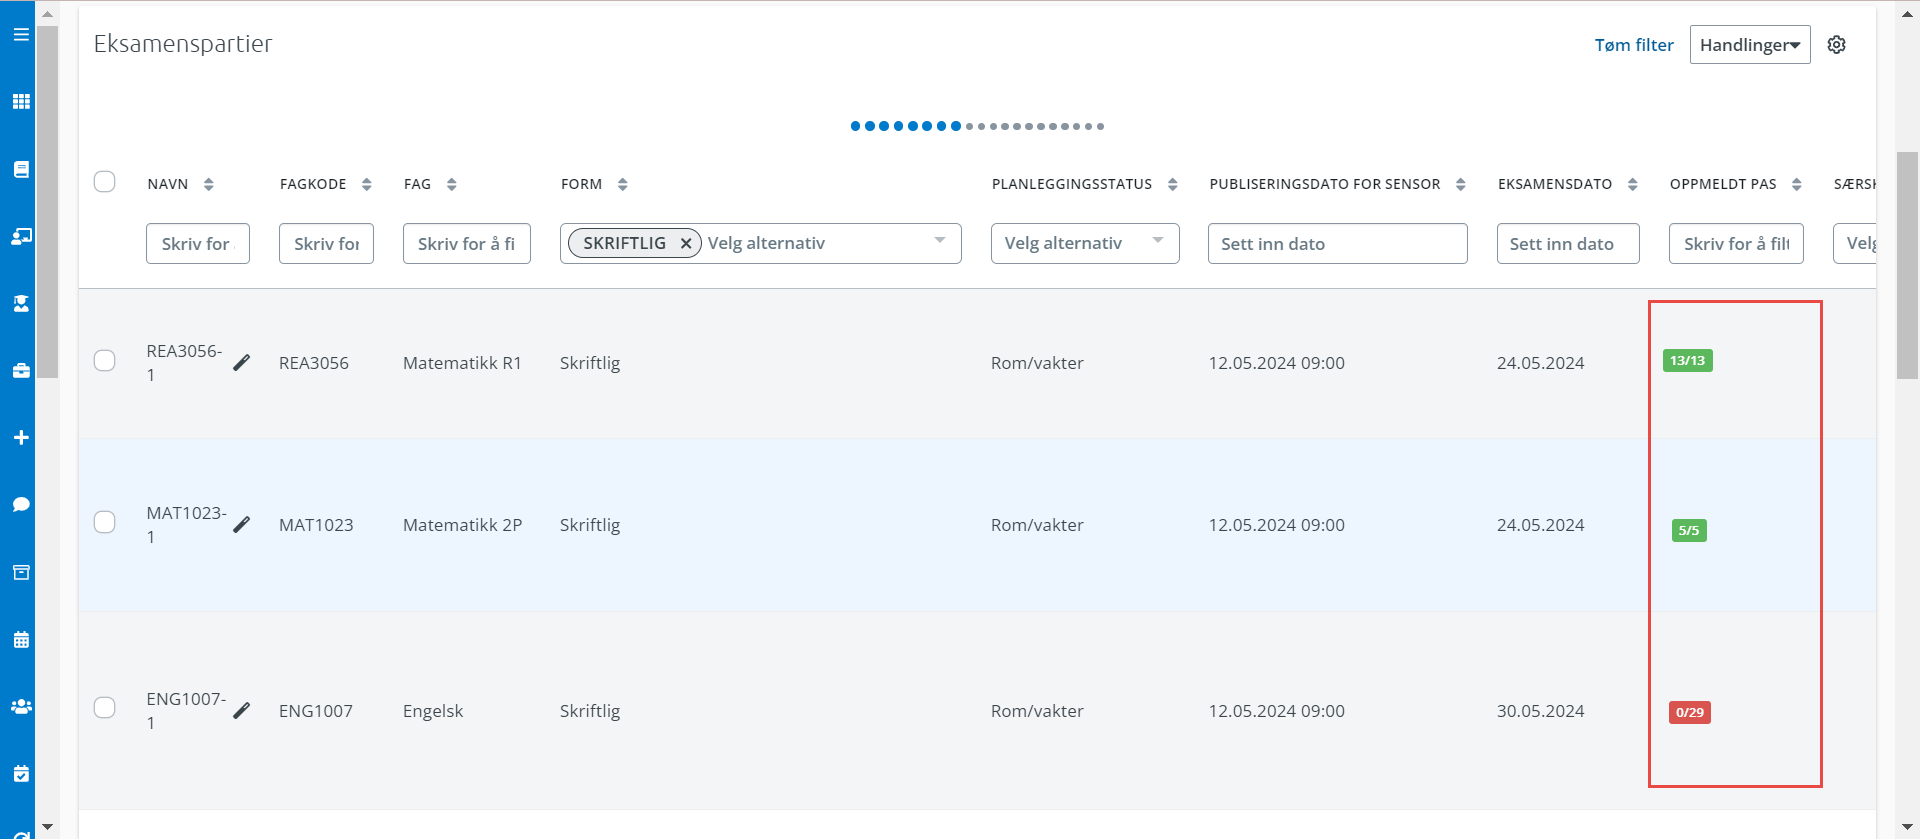The width and height of the screenshot is (1920, 839).
Task: Open table settings gear icon
Action: 1836,45
